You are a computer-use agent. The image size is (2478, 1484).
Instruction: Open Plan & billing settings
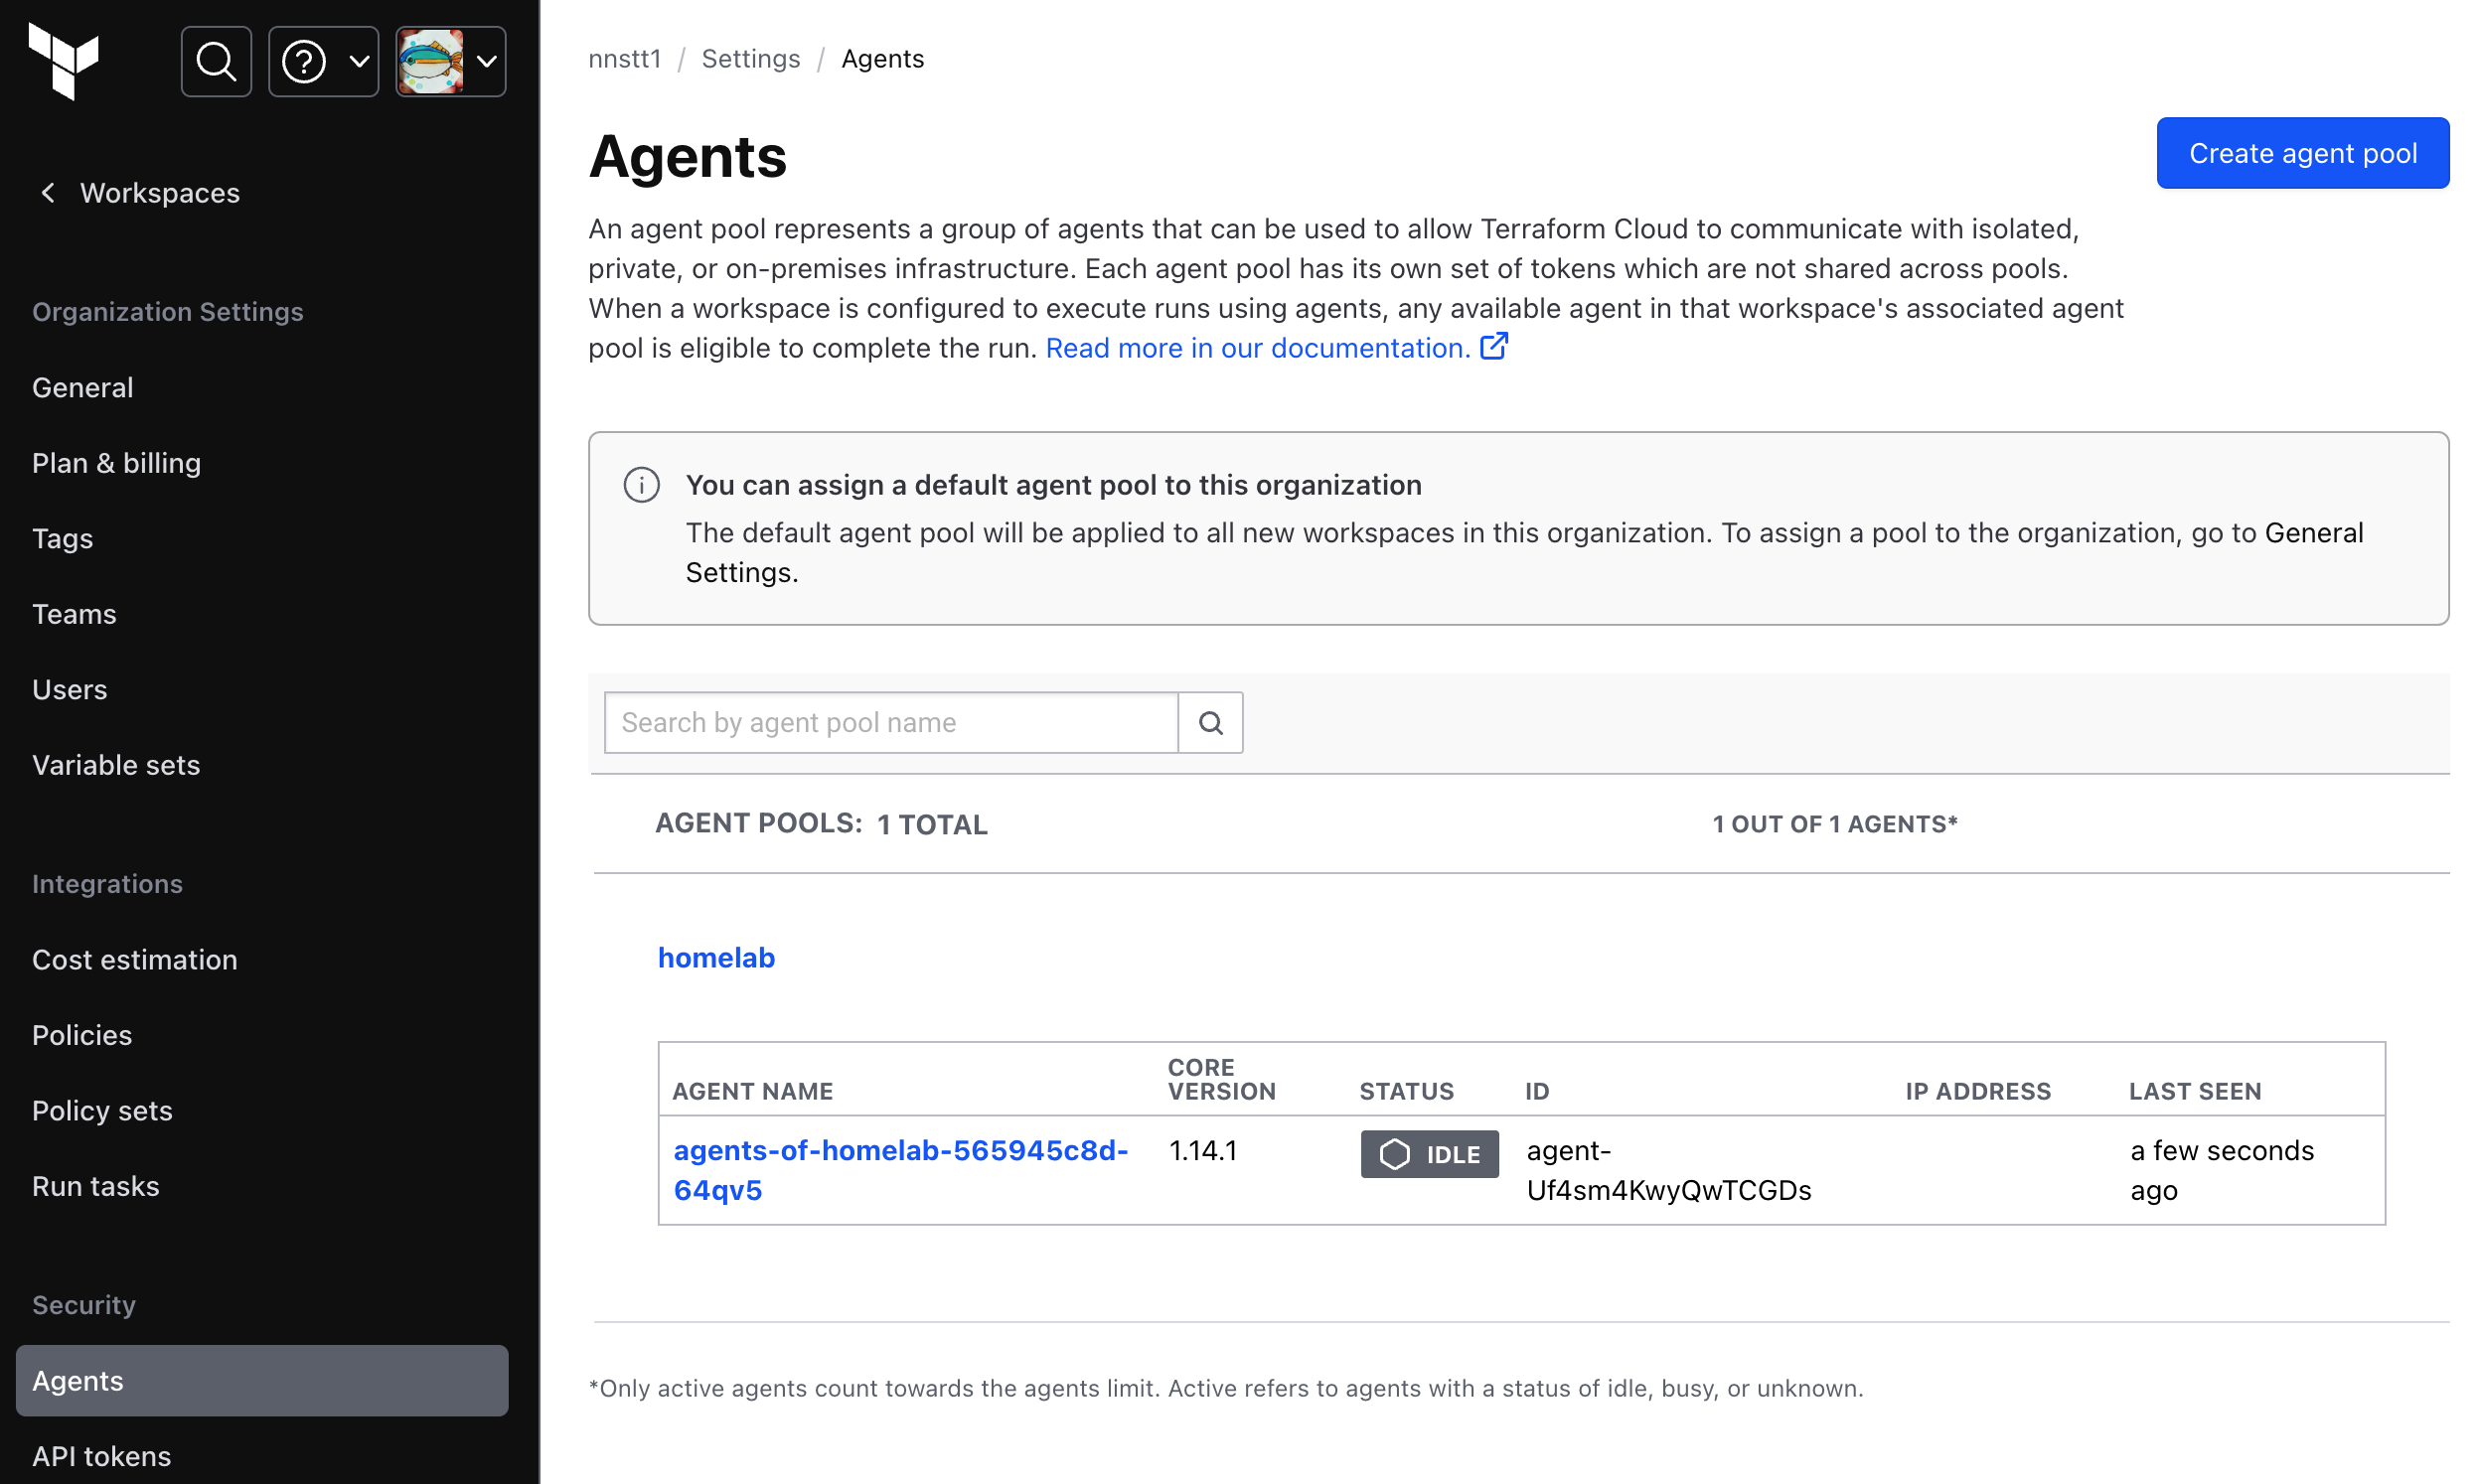116,463
